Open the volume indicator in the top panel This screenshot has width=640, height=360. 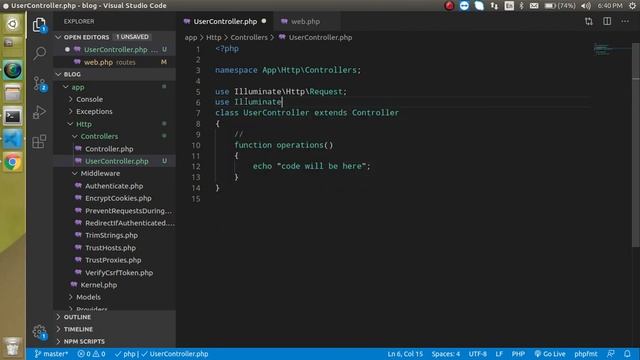pyautogui.click(x=586, y=5)
